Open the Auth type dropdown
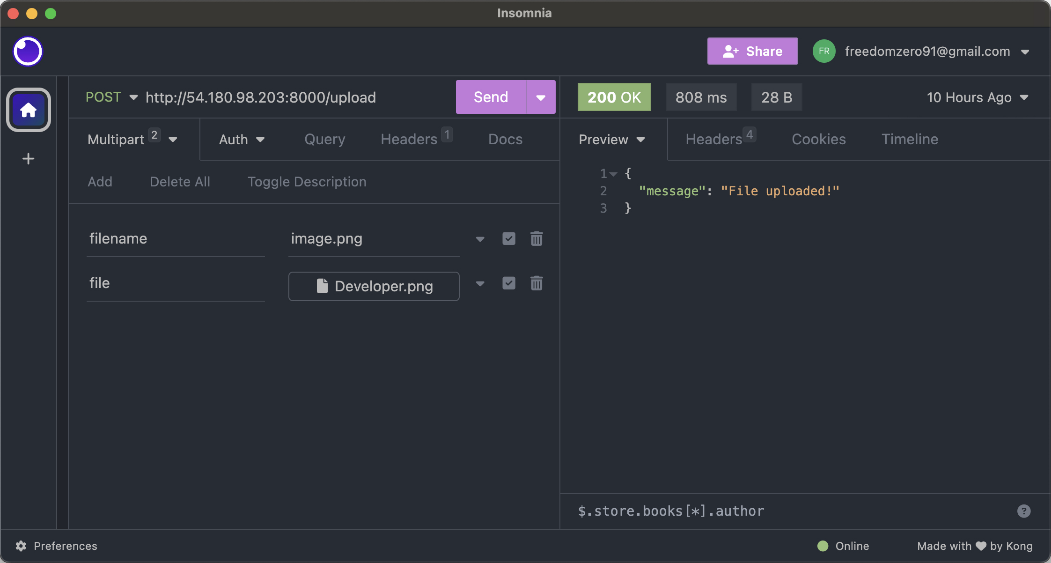The height and width of the screenshot is (563, 1051). 242,139
